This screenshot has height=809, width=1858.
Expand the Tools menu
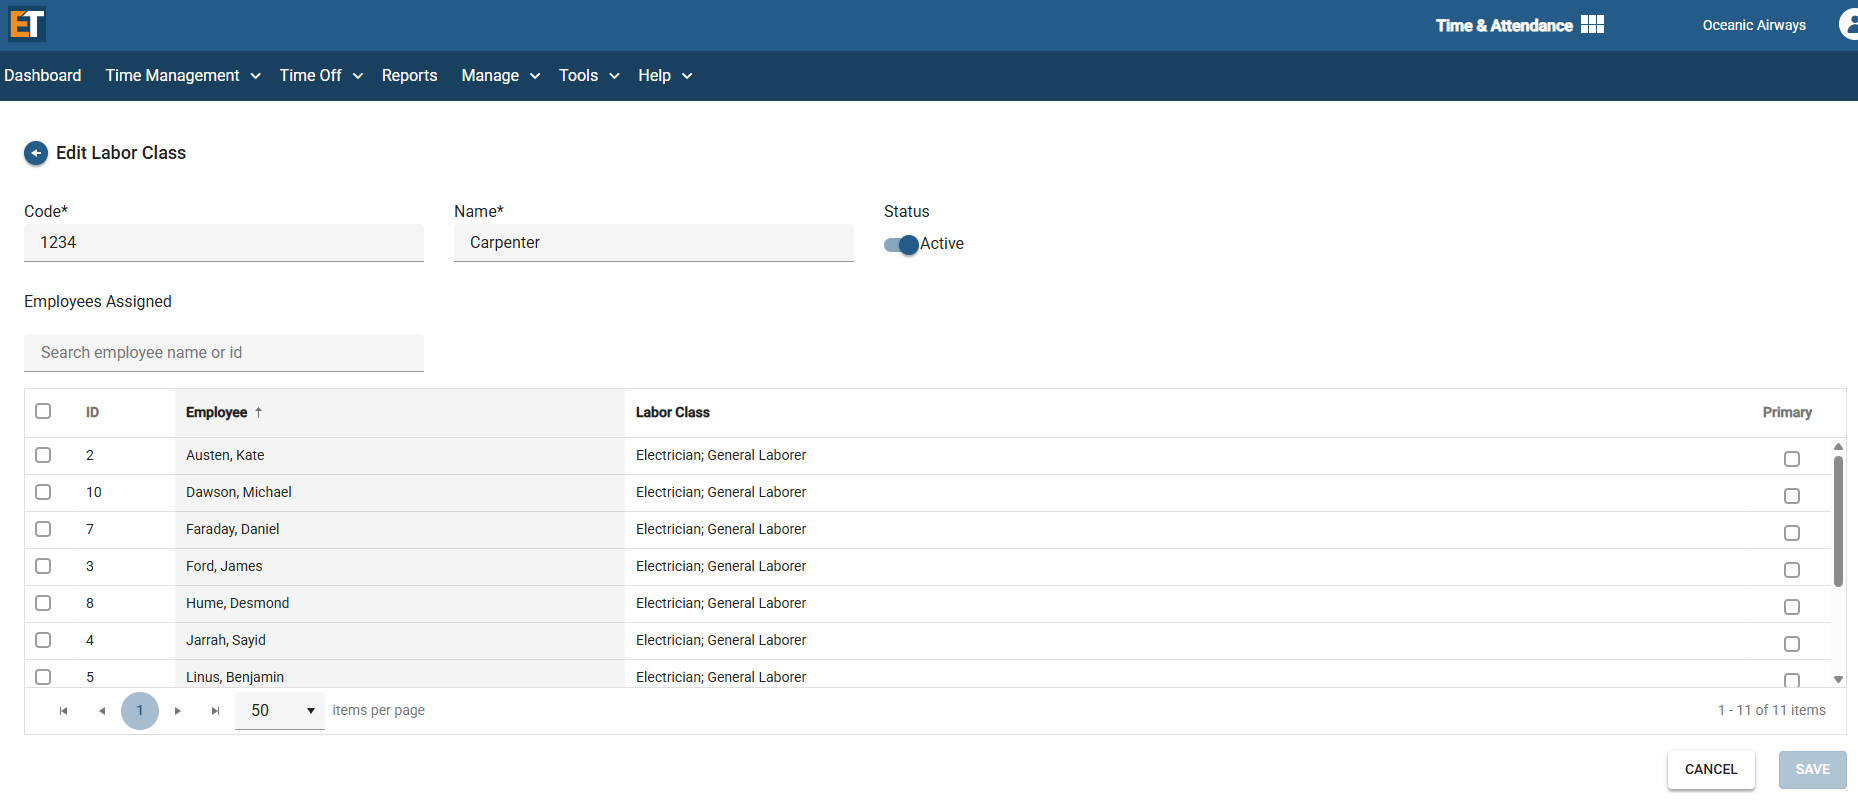589,76
